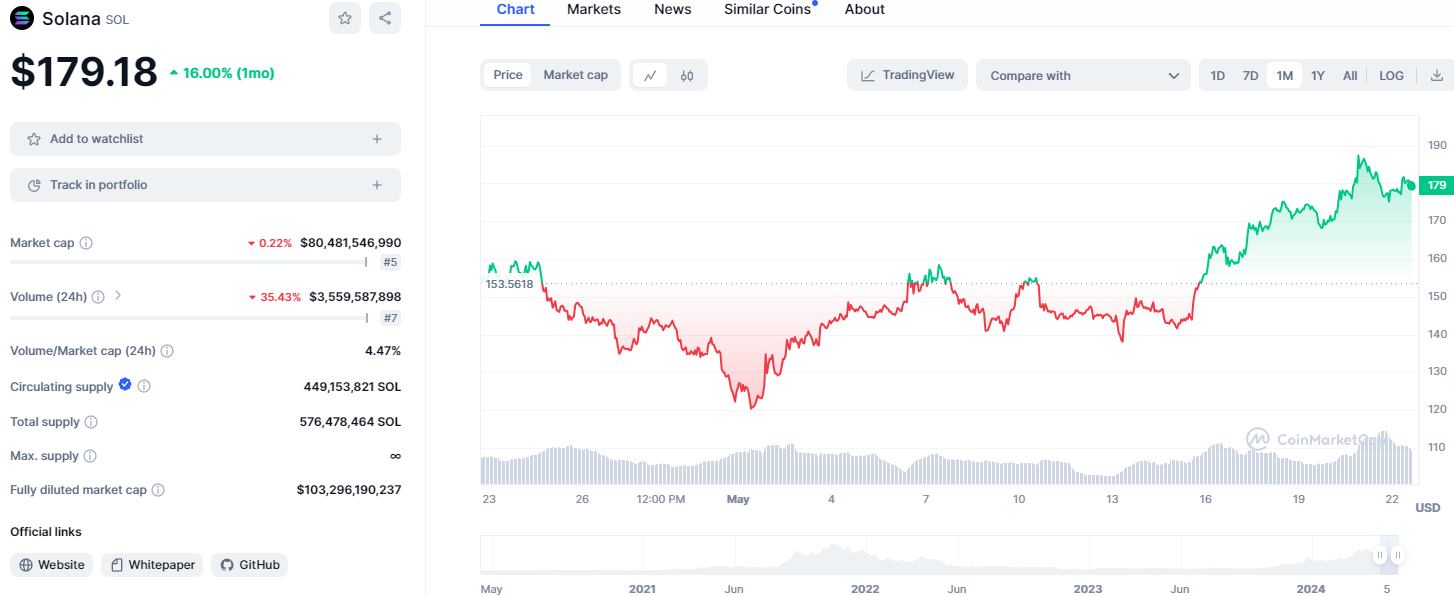Open the official Website link
The height and width of the screenshot is (596, 1454).
pyautogui.click(x=51, y=565)
